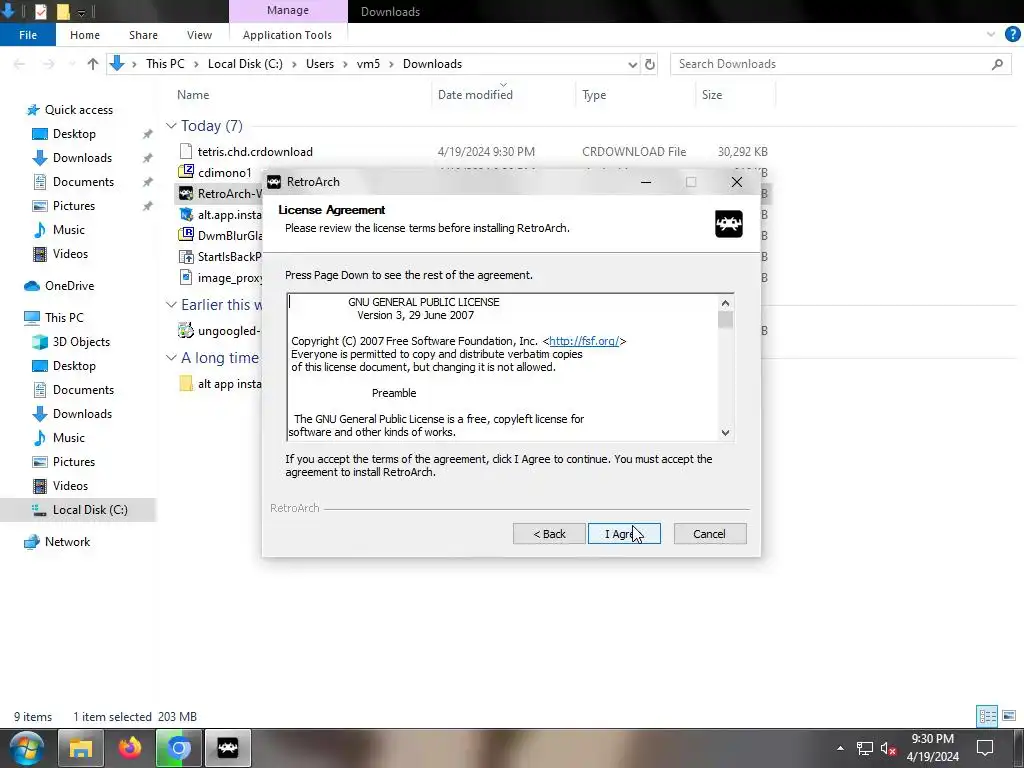Switch to the Home ribbon tab
1024x768 pixels.
click(x=85, y=35)
